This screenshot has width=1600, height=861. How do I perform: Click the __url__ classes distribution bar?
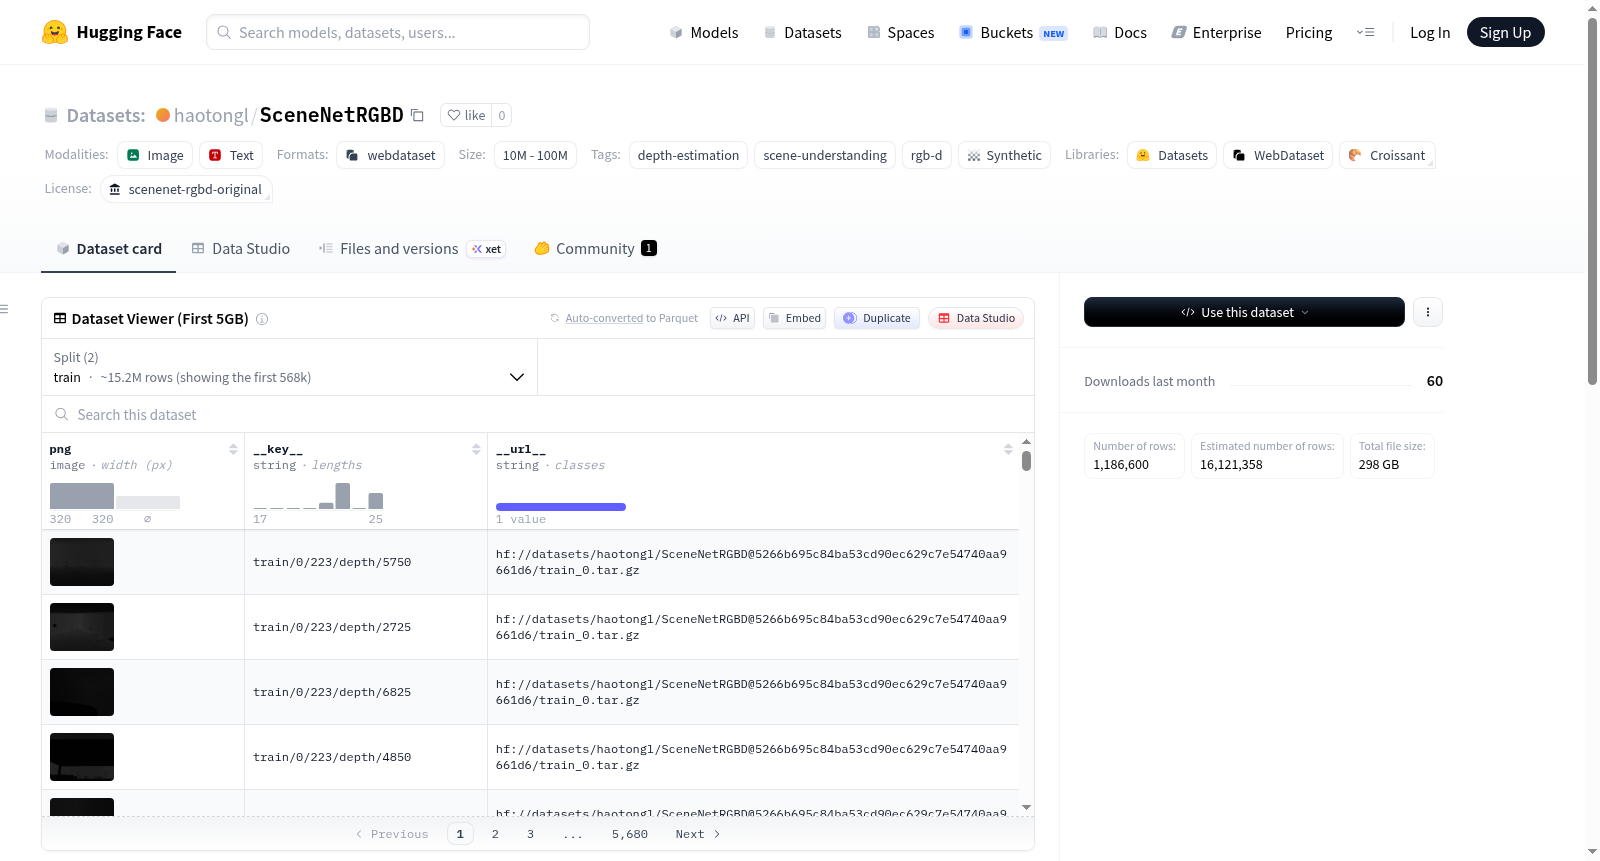[x=561, y=507]
